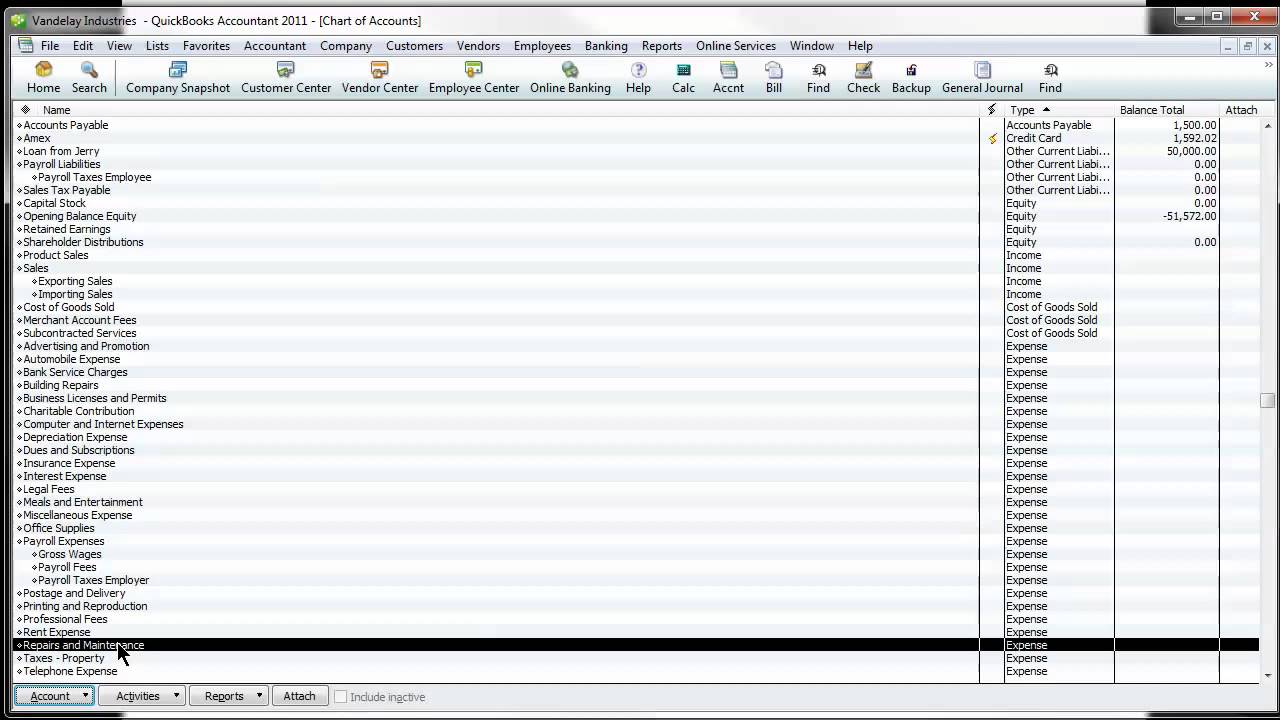The width and height of the screenshot is (1280, 720).
Task: Open the Window menu
Action: point(812,46)
